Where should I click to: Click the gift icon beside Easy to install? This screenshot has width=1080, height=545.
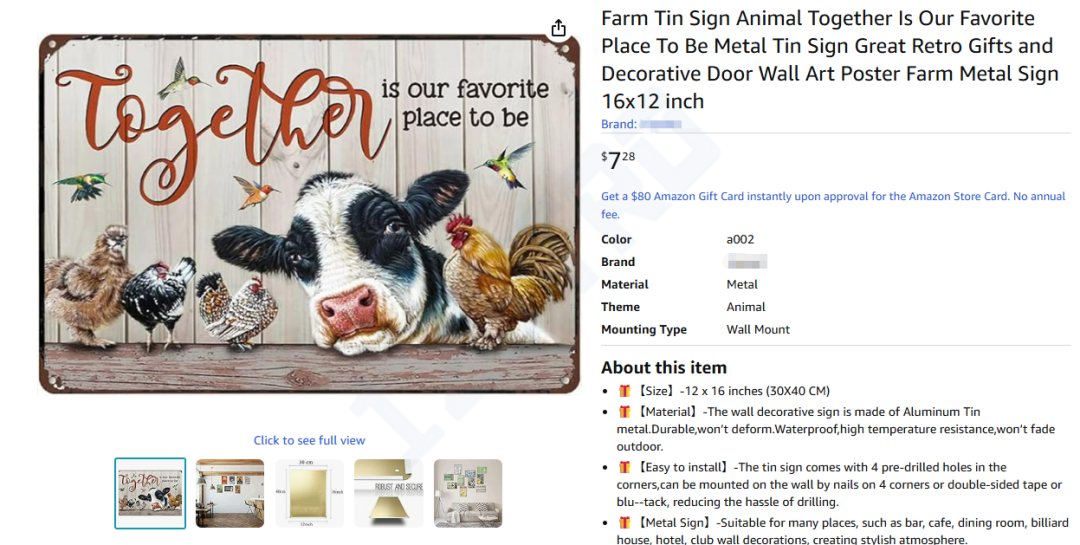pyautogui.click(x=624, y=467)
